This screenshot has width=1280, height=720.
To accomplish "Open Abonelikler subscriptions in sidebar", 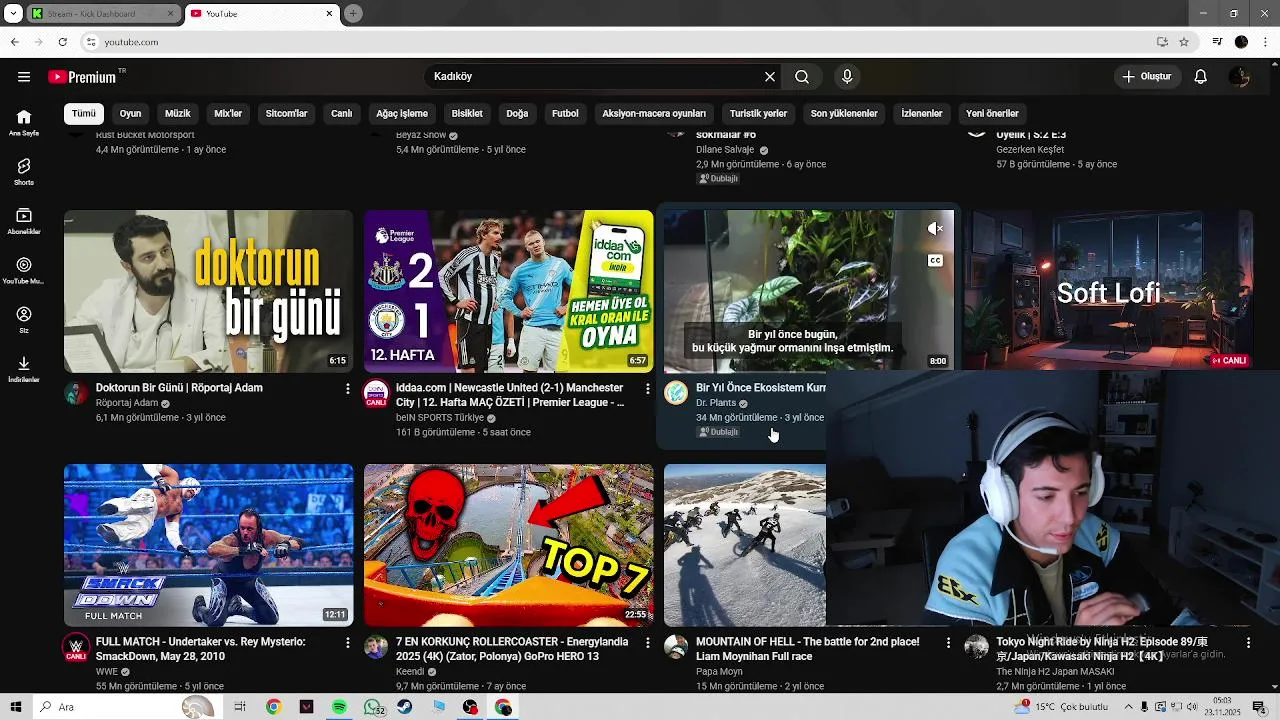I will 24,221.
